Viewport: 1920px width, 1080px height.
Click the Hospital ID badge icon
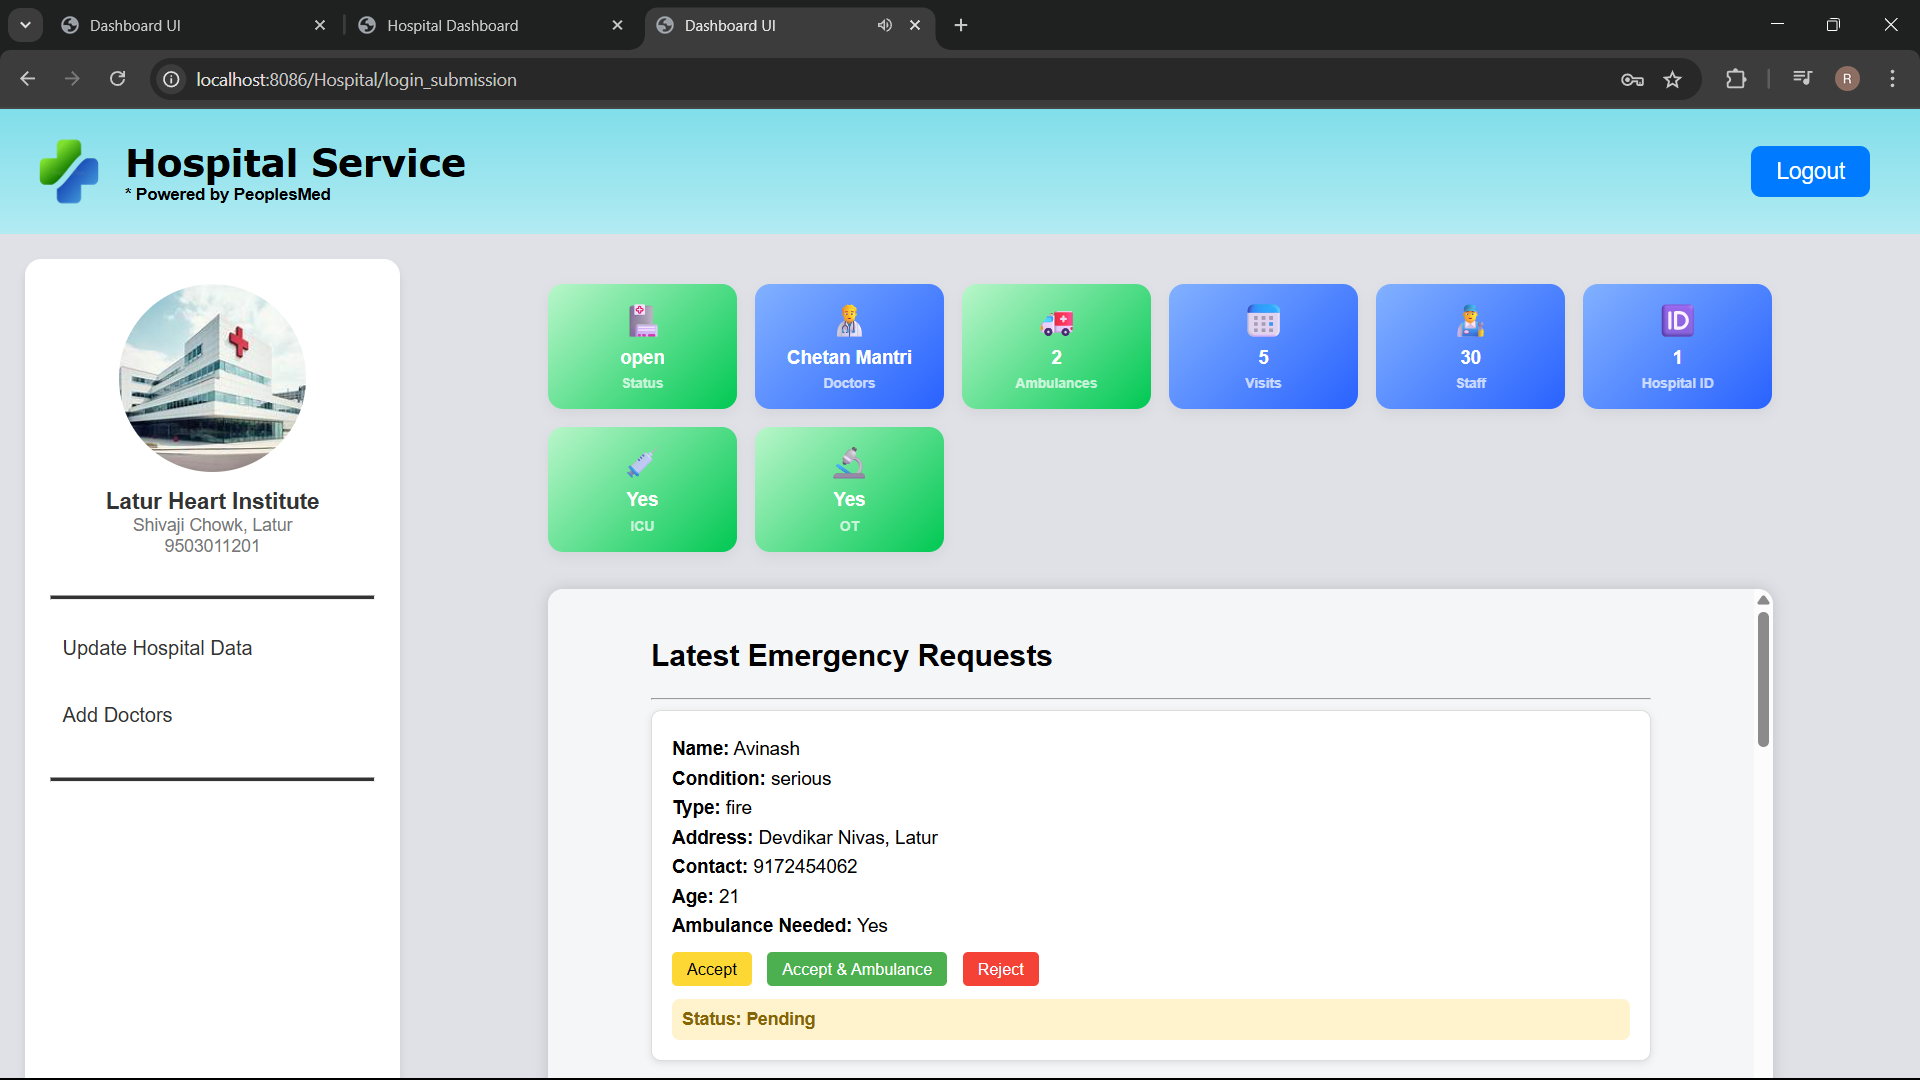click(1677, 321)
